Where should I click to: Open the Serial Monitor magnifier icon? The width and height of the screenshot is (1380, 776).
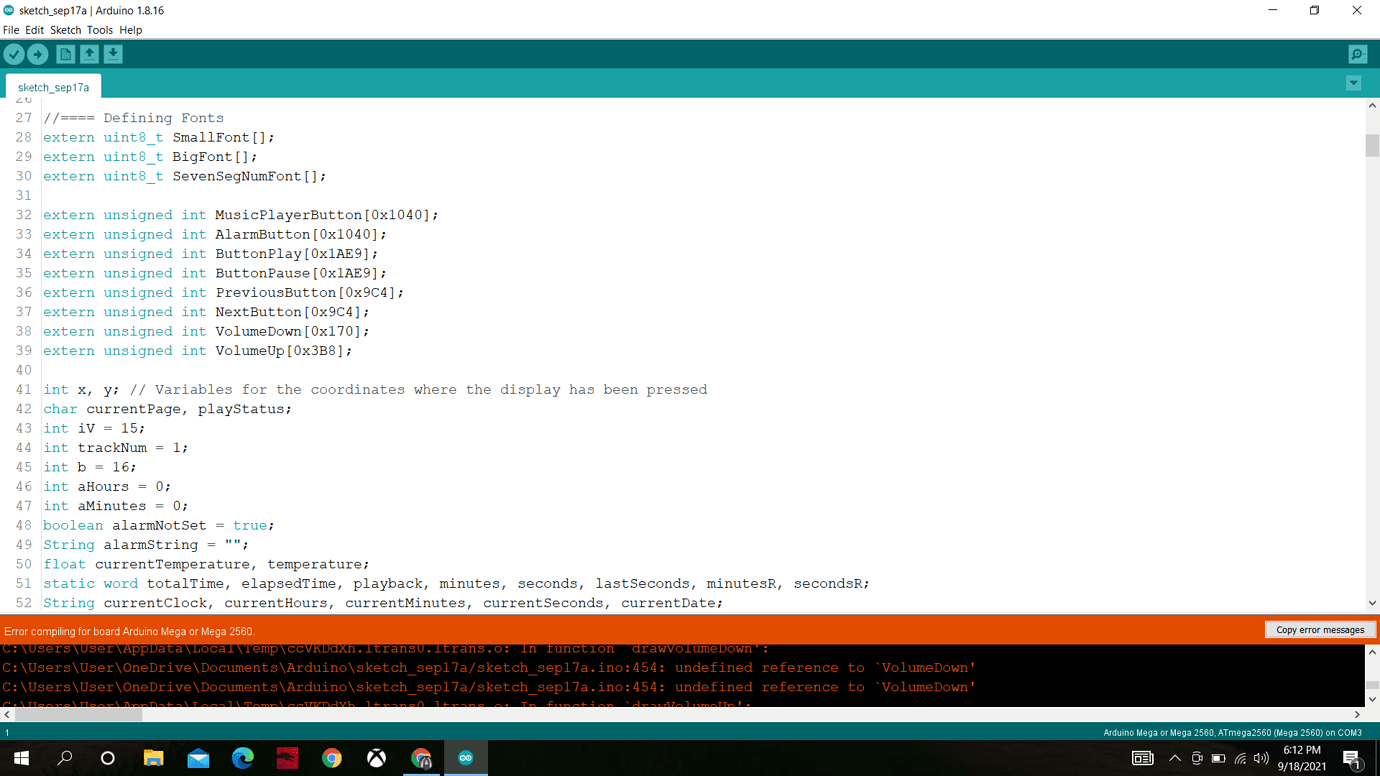[x=1357, y=54]
